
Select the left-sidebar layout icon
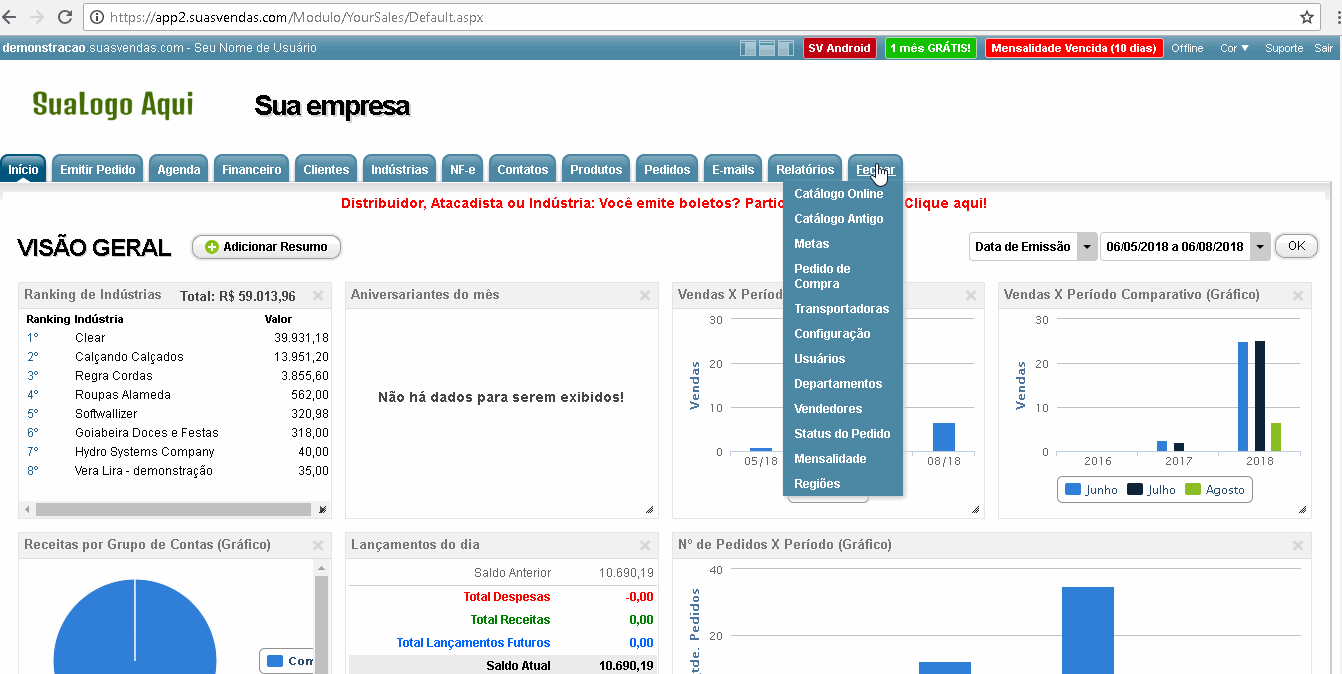pos(749,48)
